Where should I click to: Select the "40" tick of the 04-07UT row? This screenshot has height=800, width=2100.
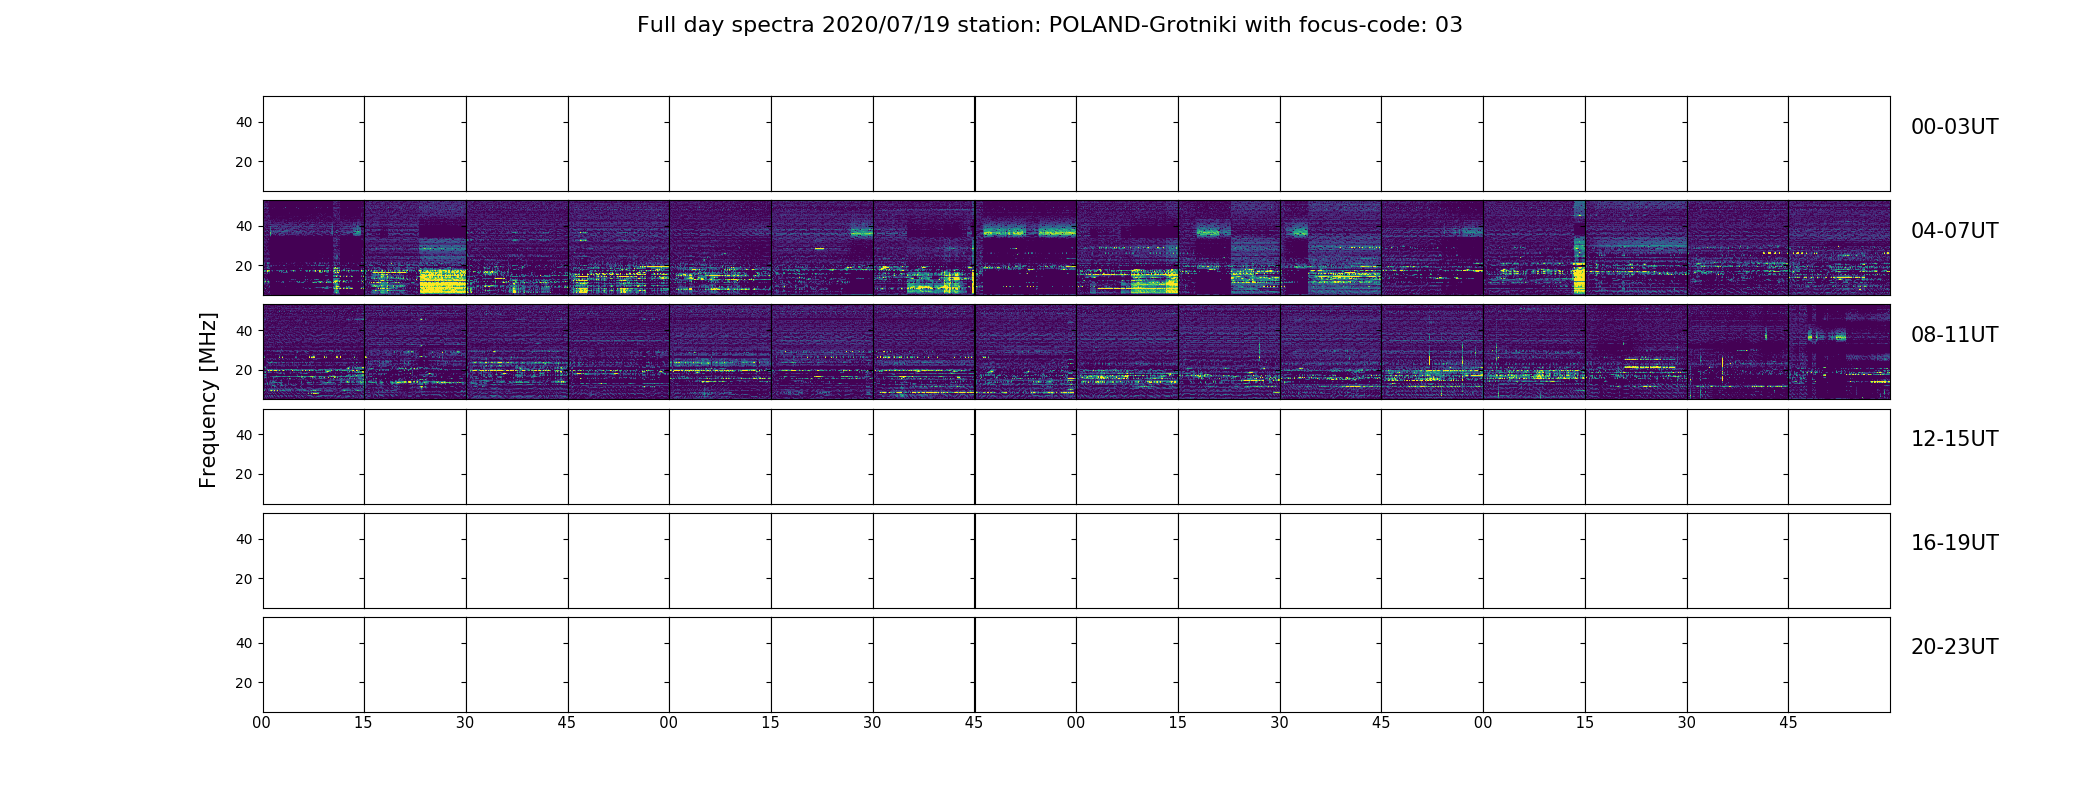[x=243, y=226]
